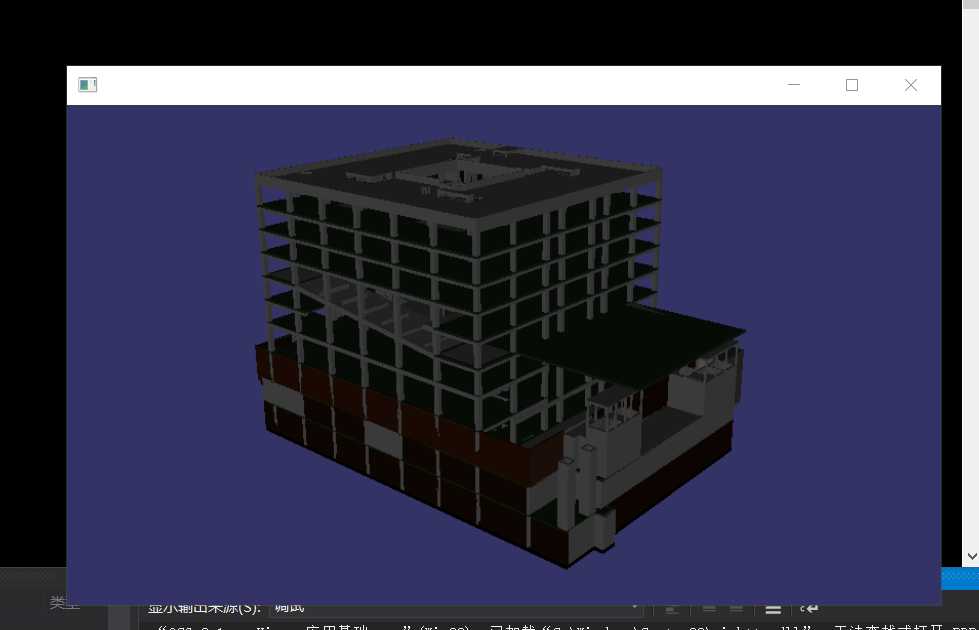
Task: Clear all output in the Output panel toolbar
Action: pos(773,609)
